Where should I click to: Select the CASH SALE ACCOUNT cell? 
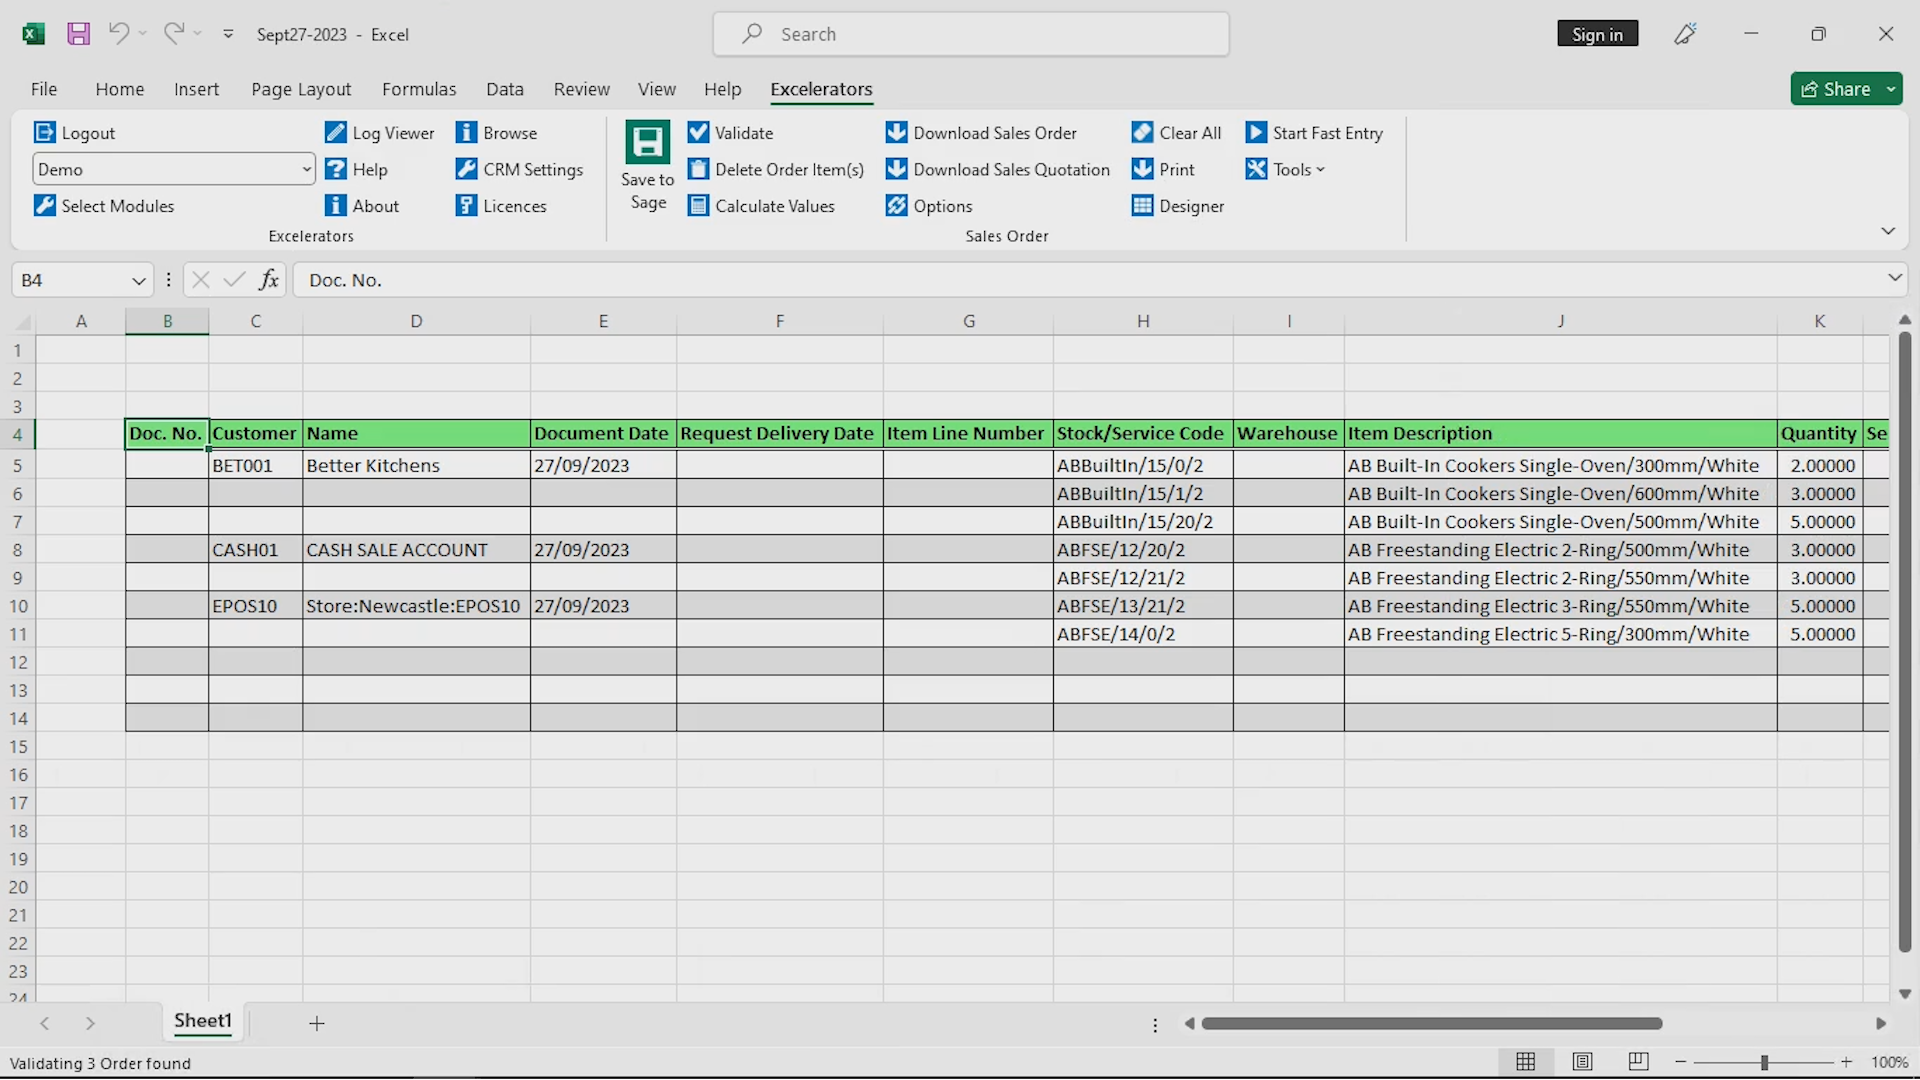click(417, 550)
